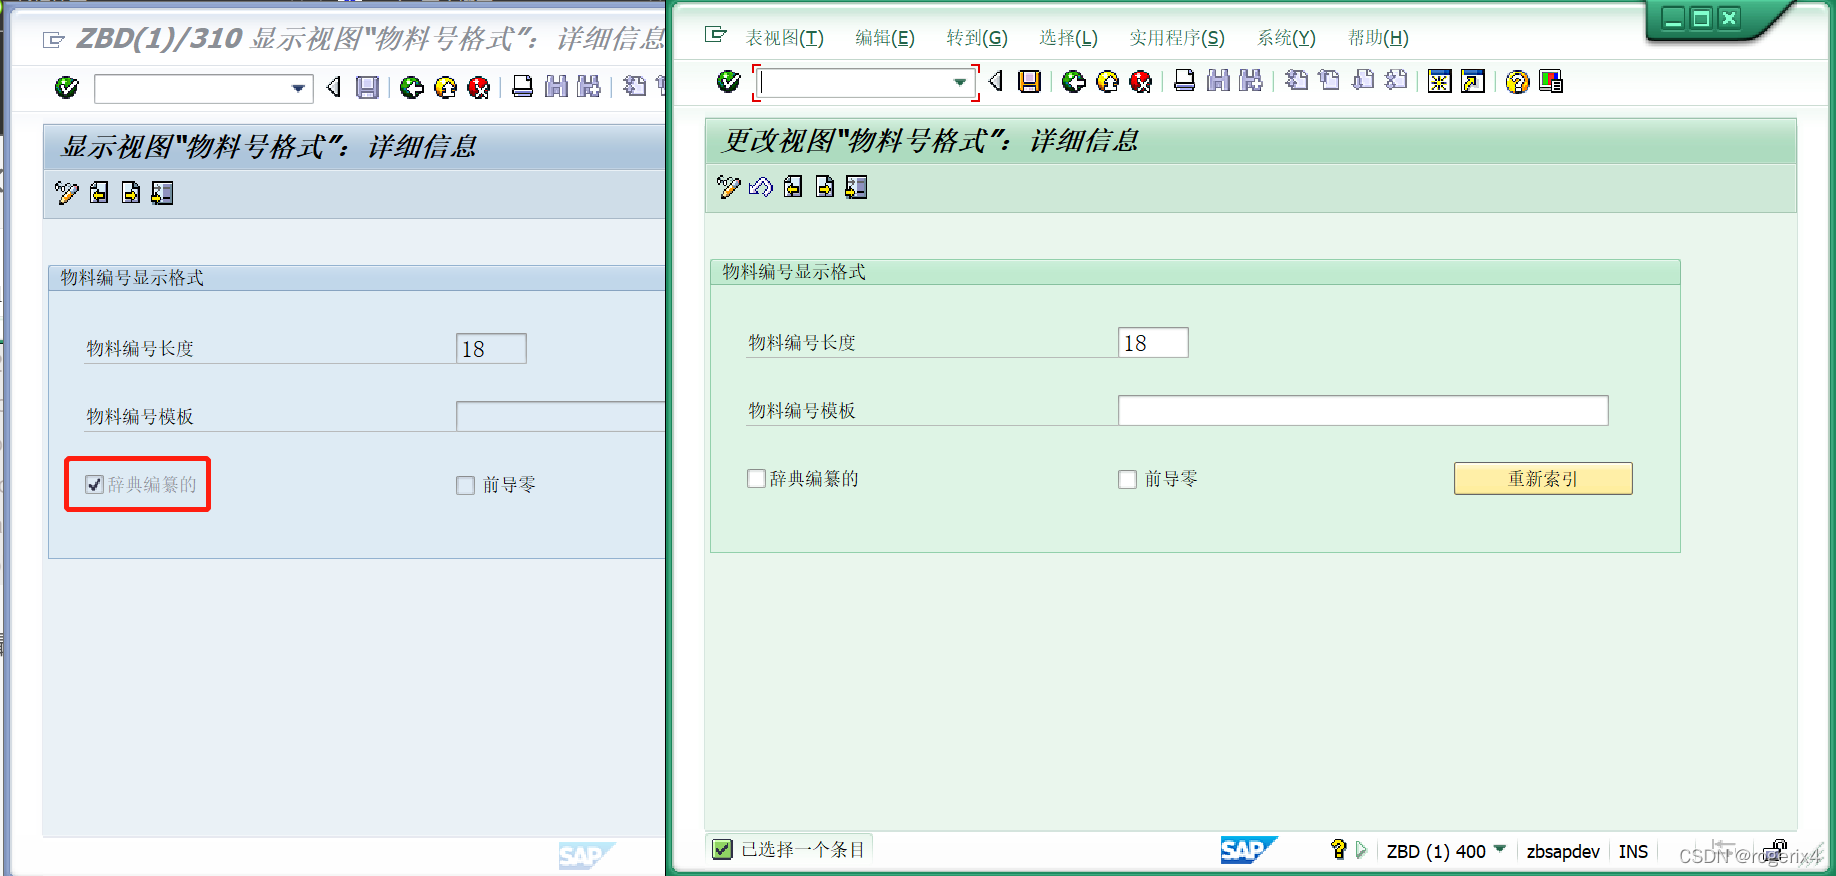1836x876 pixels.
Task: Click Previous Page icon in right window
Action: coord(1329,80)
